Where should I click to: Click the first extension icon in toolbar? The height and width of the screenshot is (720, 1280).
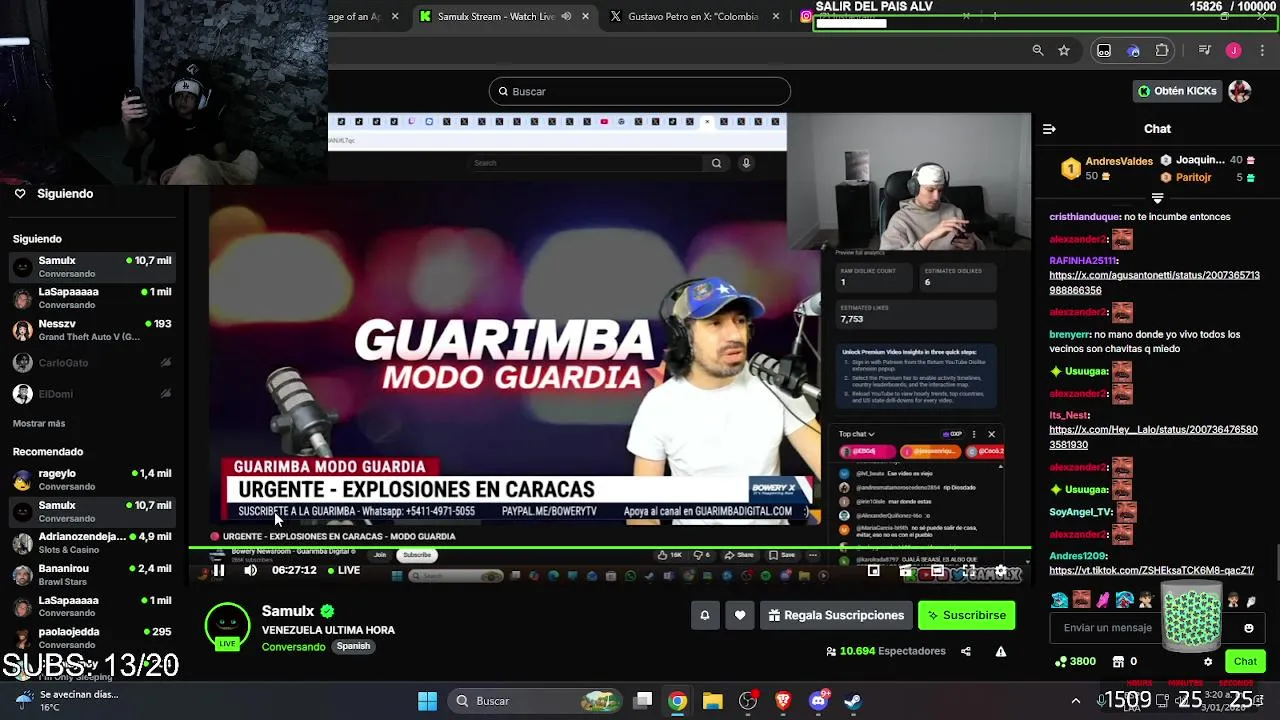(x=1104, y=50)
